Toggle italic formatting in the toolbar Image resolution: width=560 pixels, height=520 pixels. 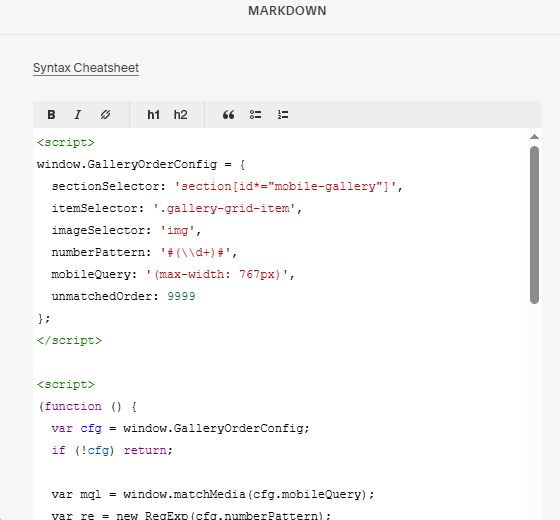(x=78, y=115)
